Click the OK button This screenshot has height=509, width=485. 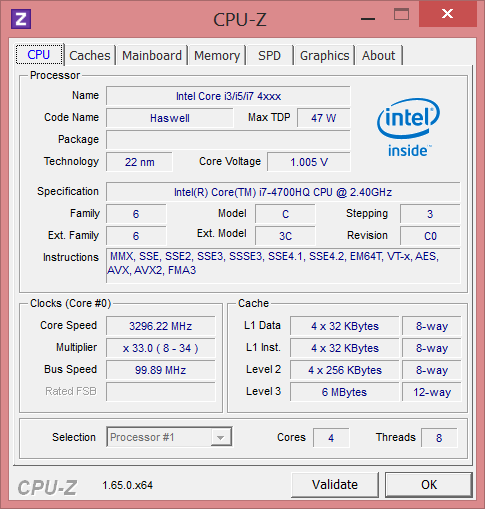[x=429, y=485]
